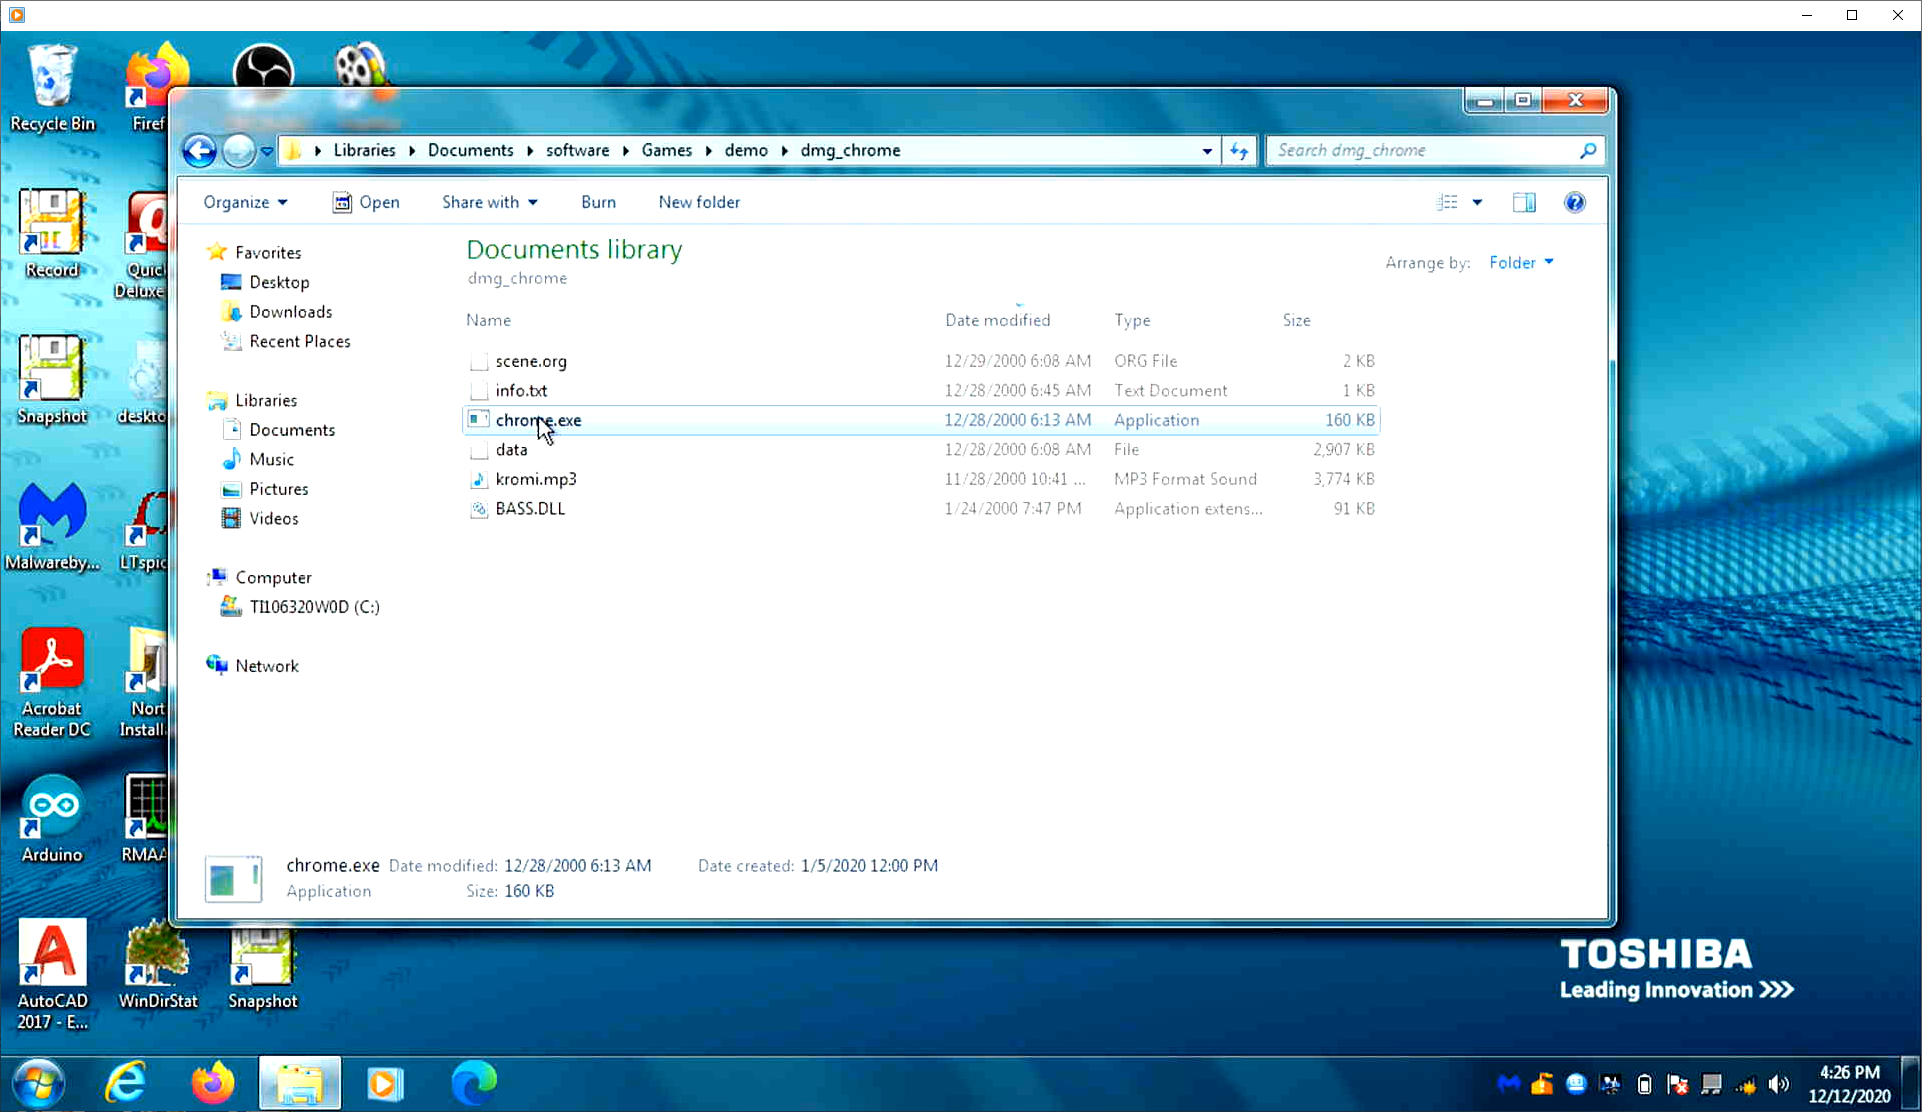1922x1112 pixels.
Task: Click the Burn toolbar item
Action: click(x=598, y=202)
